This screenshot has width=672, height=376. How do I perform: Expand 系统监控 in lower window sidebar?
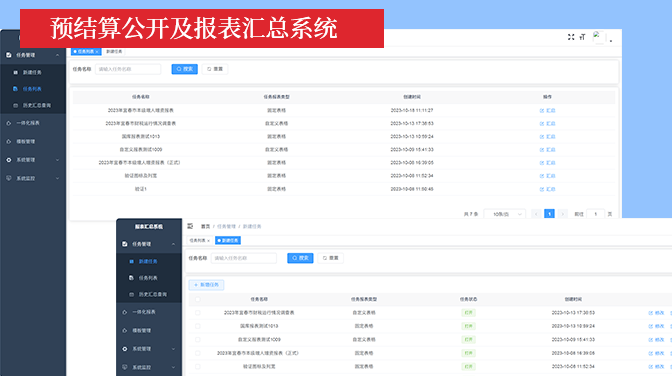(149, 367)
